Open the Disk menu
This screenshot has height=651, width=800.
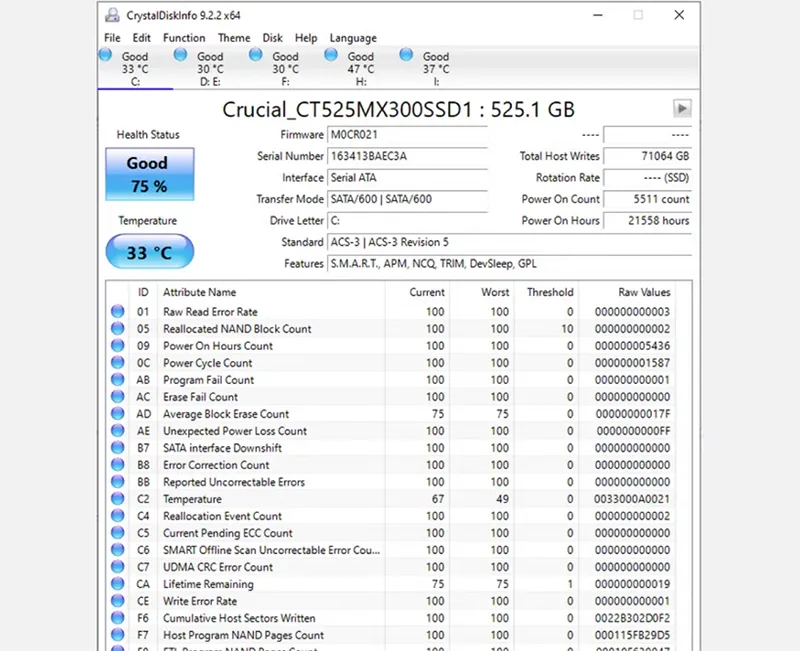pyautogui.click(x=273, y=38)
